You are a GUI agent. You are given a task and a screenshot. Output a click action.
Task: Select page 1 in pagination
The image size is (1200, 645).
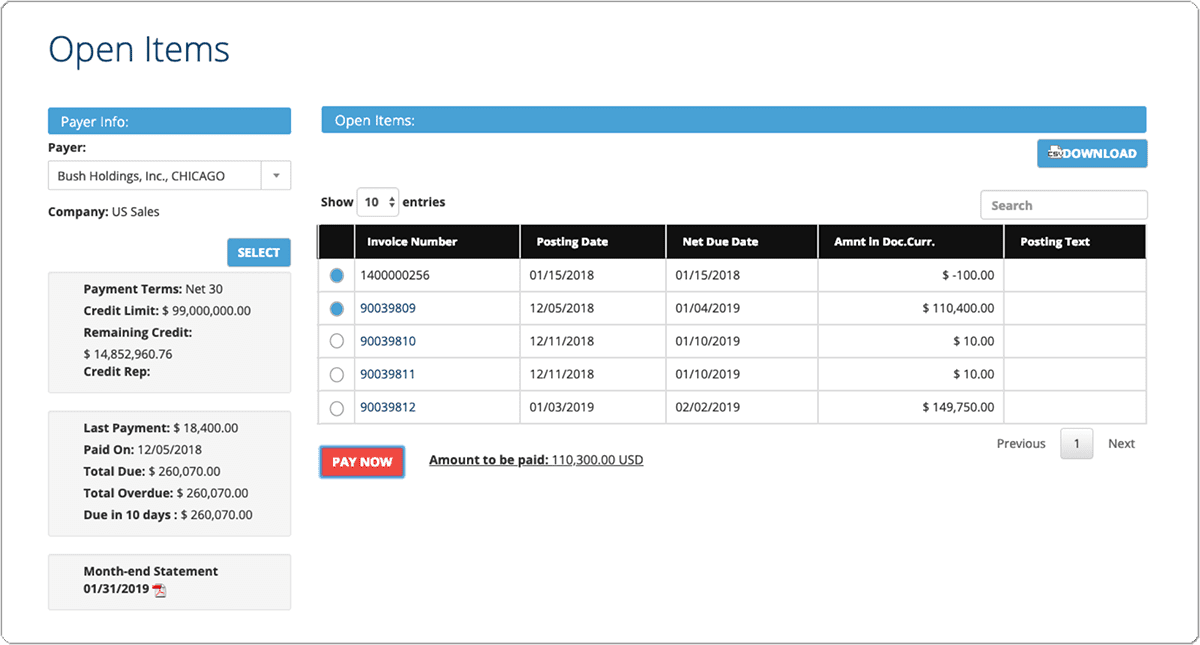1077,444
